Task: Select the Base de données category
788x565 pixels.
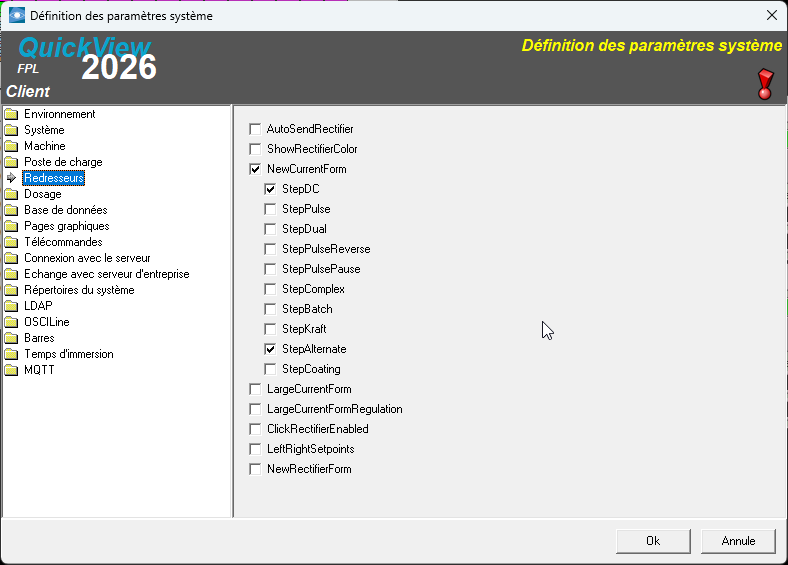Action: pos(66,210)
